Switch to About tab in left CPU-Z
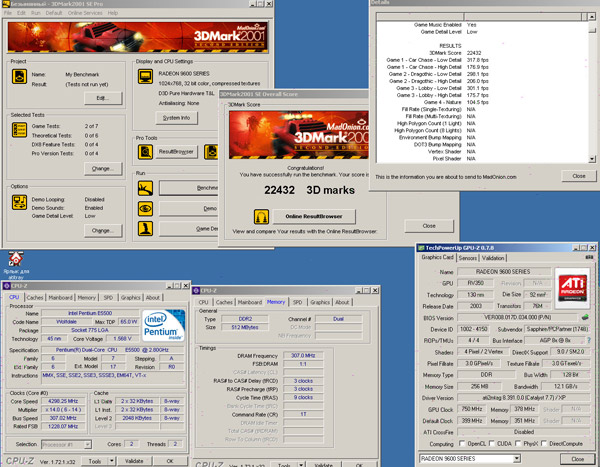600x467 pixels. [153, 297]
